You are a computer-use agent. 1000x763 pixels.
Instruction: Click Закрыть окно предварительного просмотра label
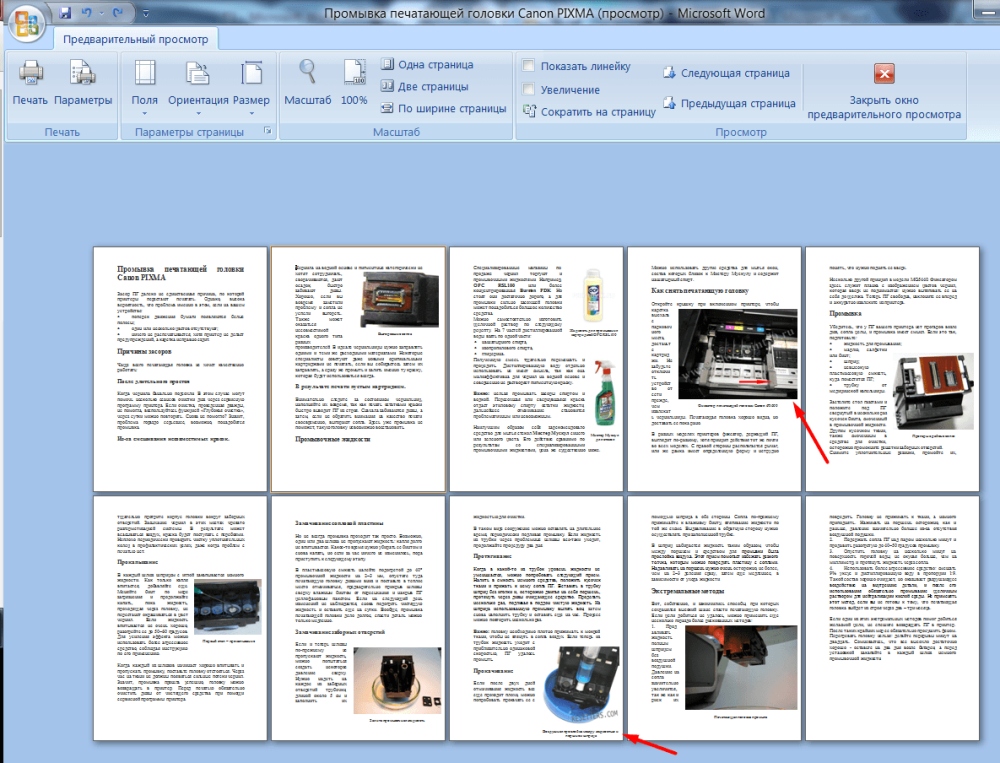coord(884,107)
